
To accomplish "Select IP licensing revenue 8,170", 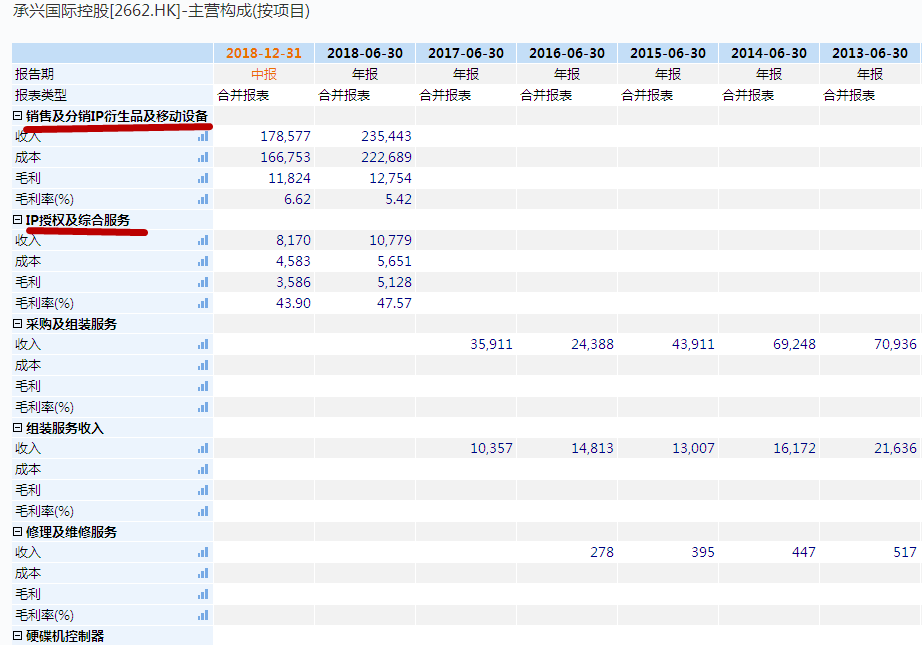I will coord(293,240).
